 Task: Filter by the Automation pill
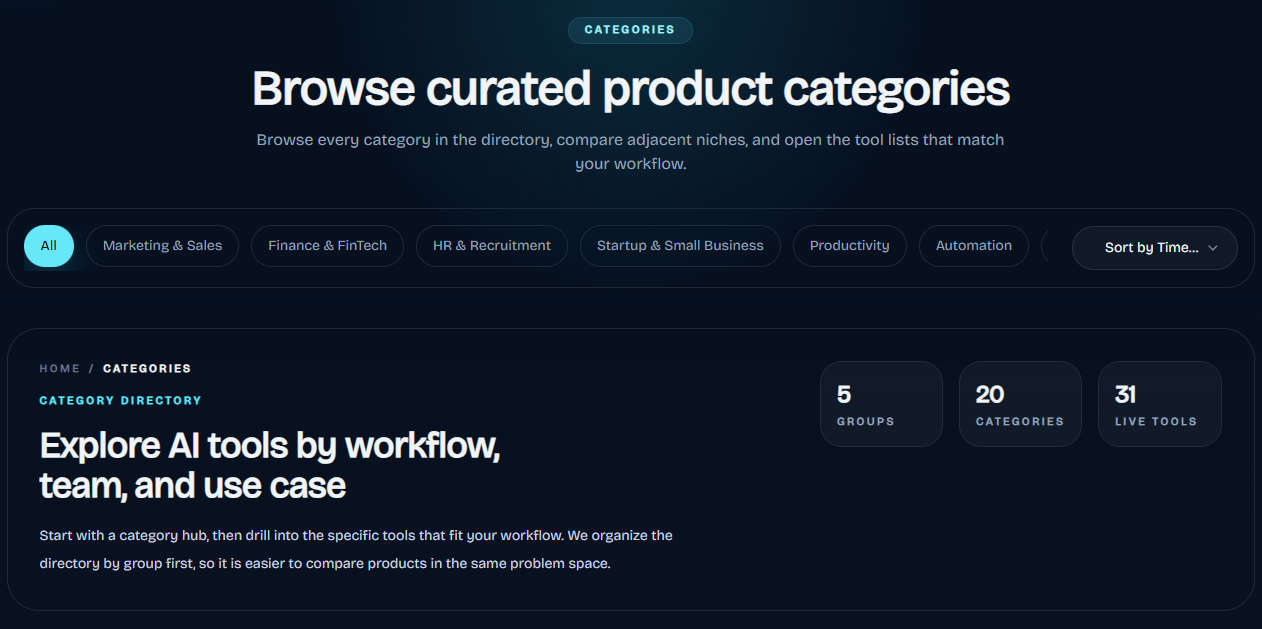pos(973,246)
